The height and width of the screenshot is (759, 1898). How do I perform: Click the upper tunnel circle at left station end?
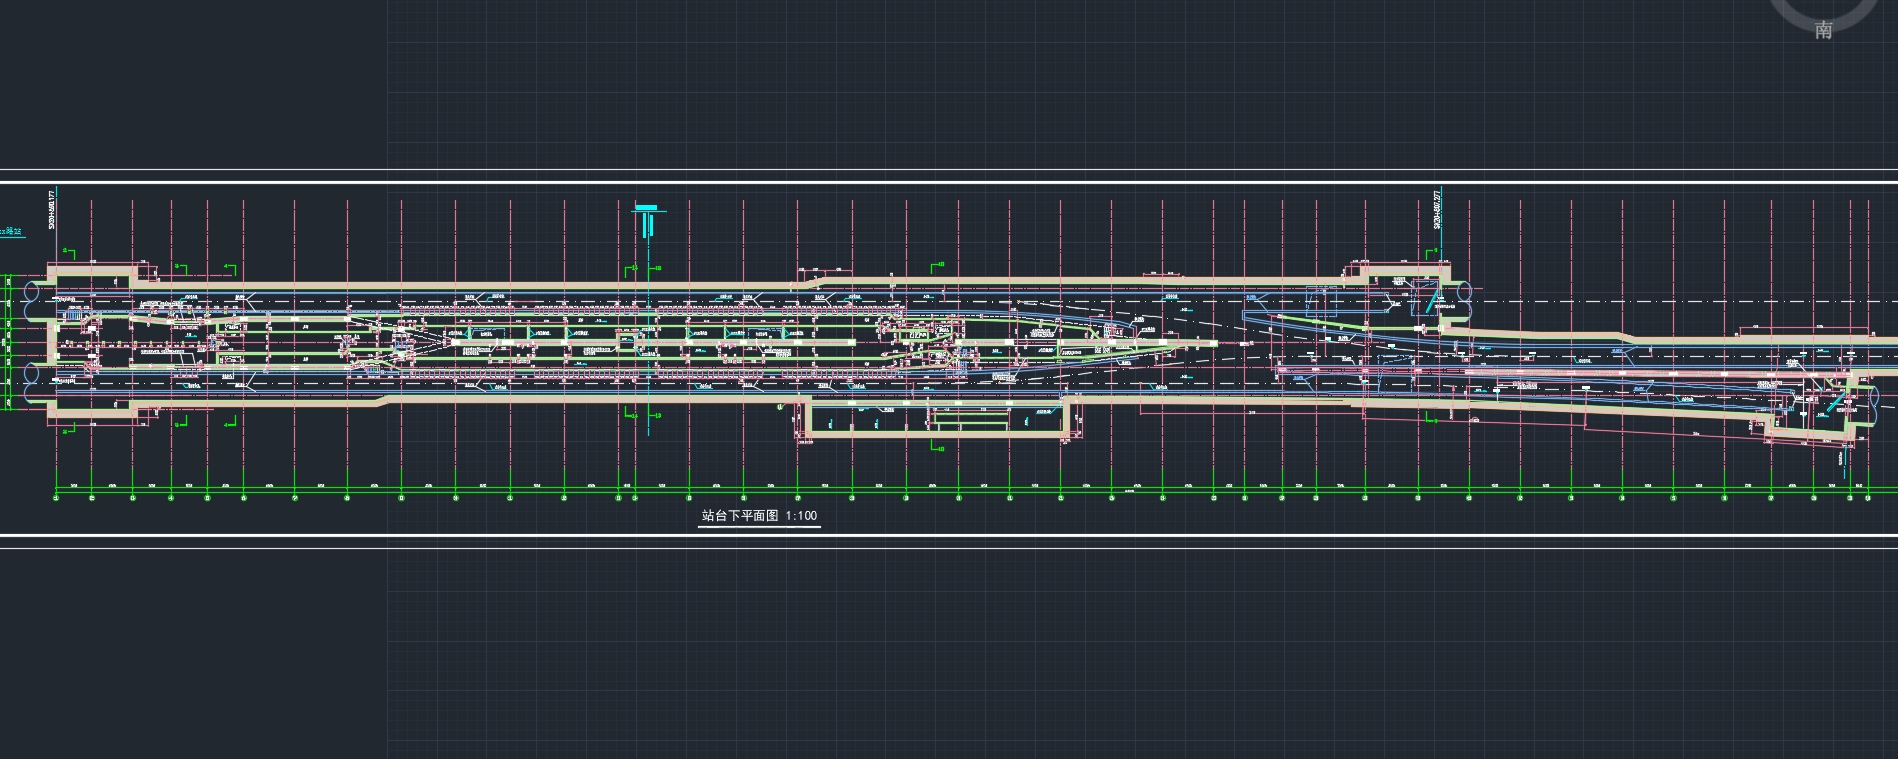point(32,293)
